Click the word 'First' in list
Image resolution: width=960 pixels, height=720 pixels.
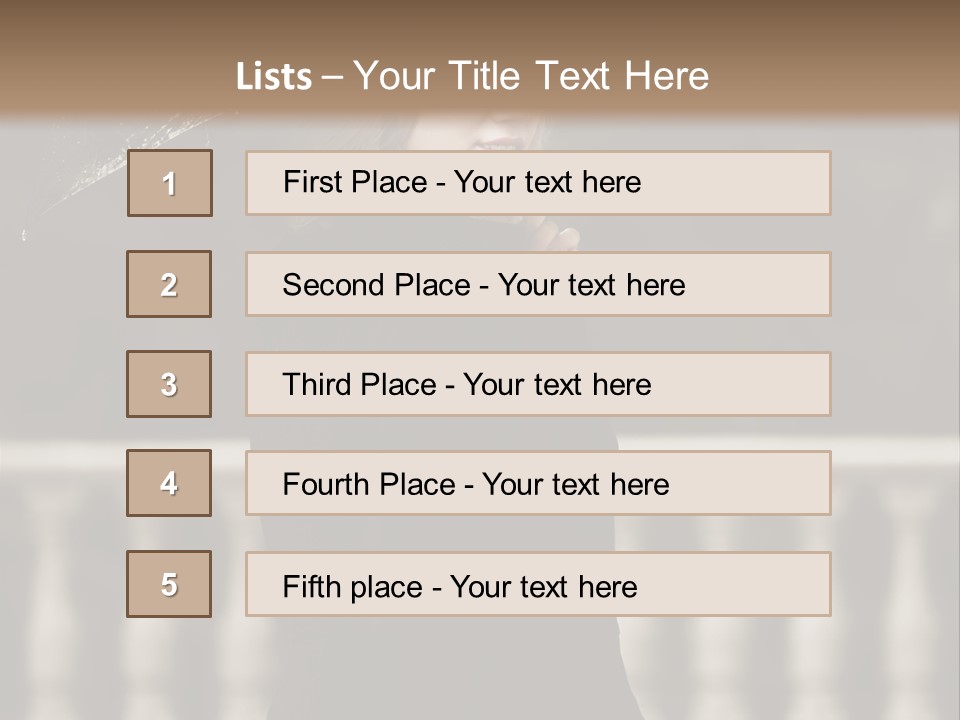(x=311, y=182)
